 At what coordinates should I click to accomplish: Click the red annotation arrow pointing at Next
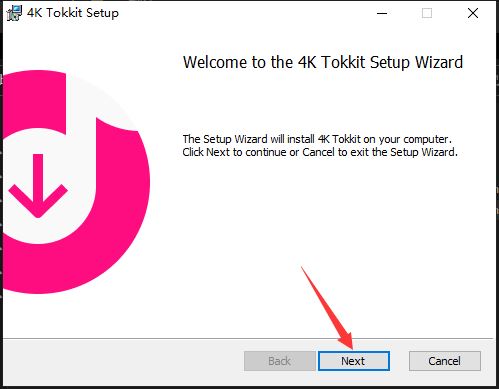[x=327, y=307]
